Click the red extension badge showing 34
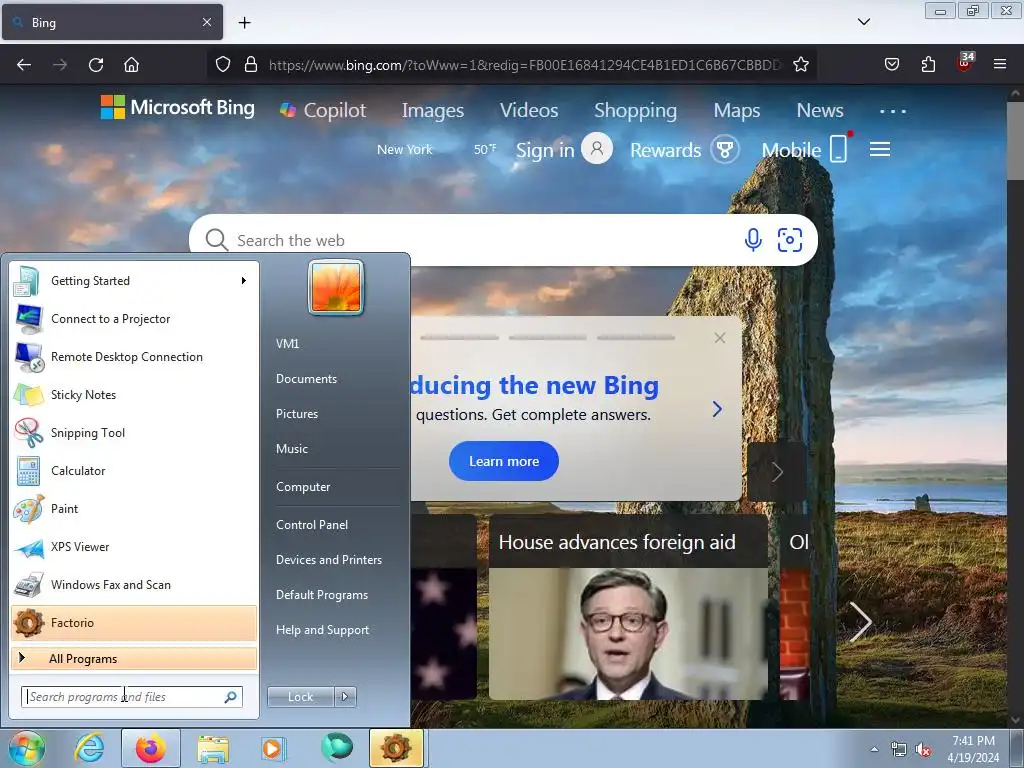This screenshot has width=1024, height=768. 965,62
